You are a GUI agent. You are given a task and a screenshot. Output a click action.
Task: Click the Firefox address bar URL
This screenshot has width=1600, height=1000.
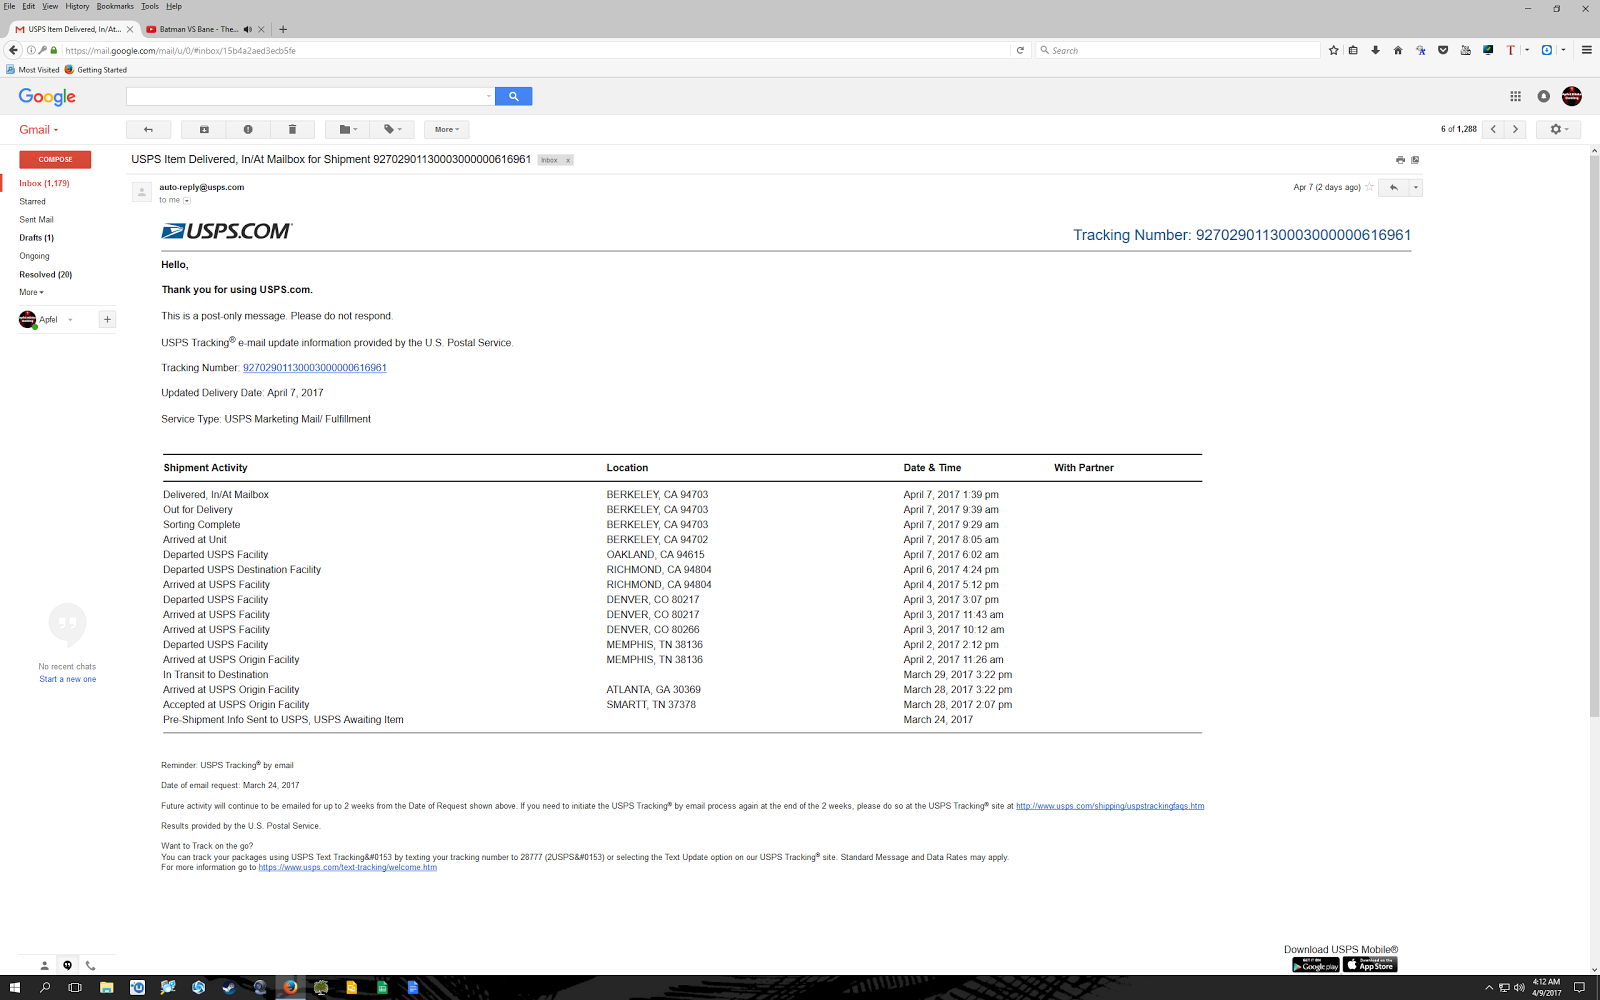coord(180,50)
